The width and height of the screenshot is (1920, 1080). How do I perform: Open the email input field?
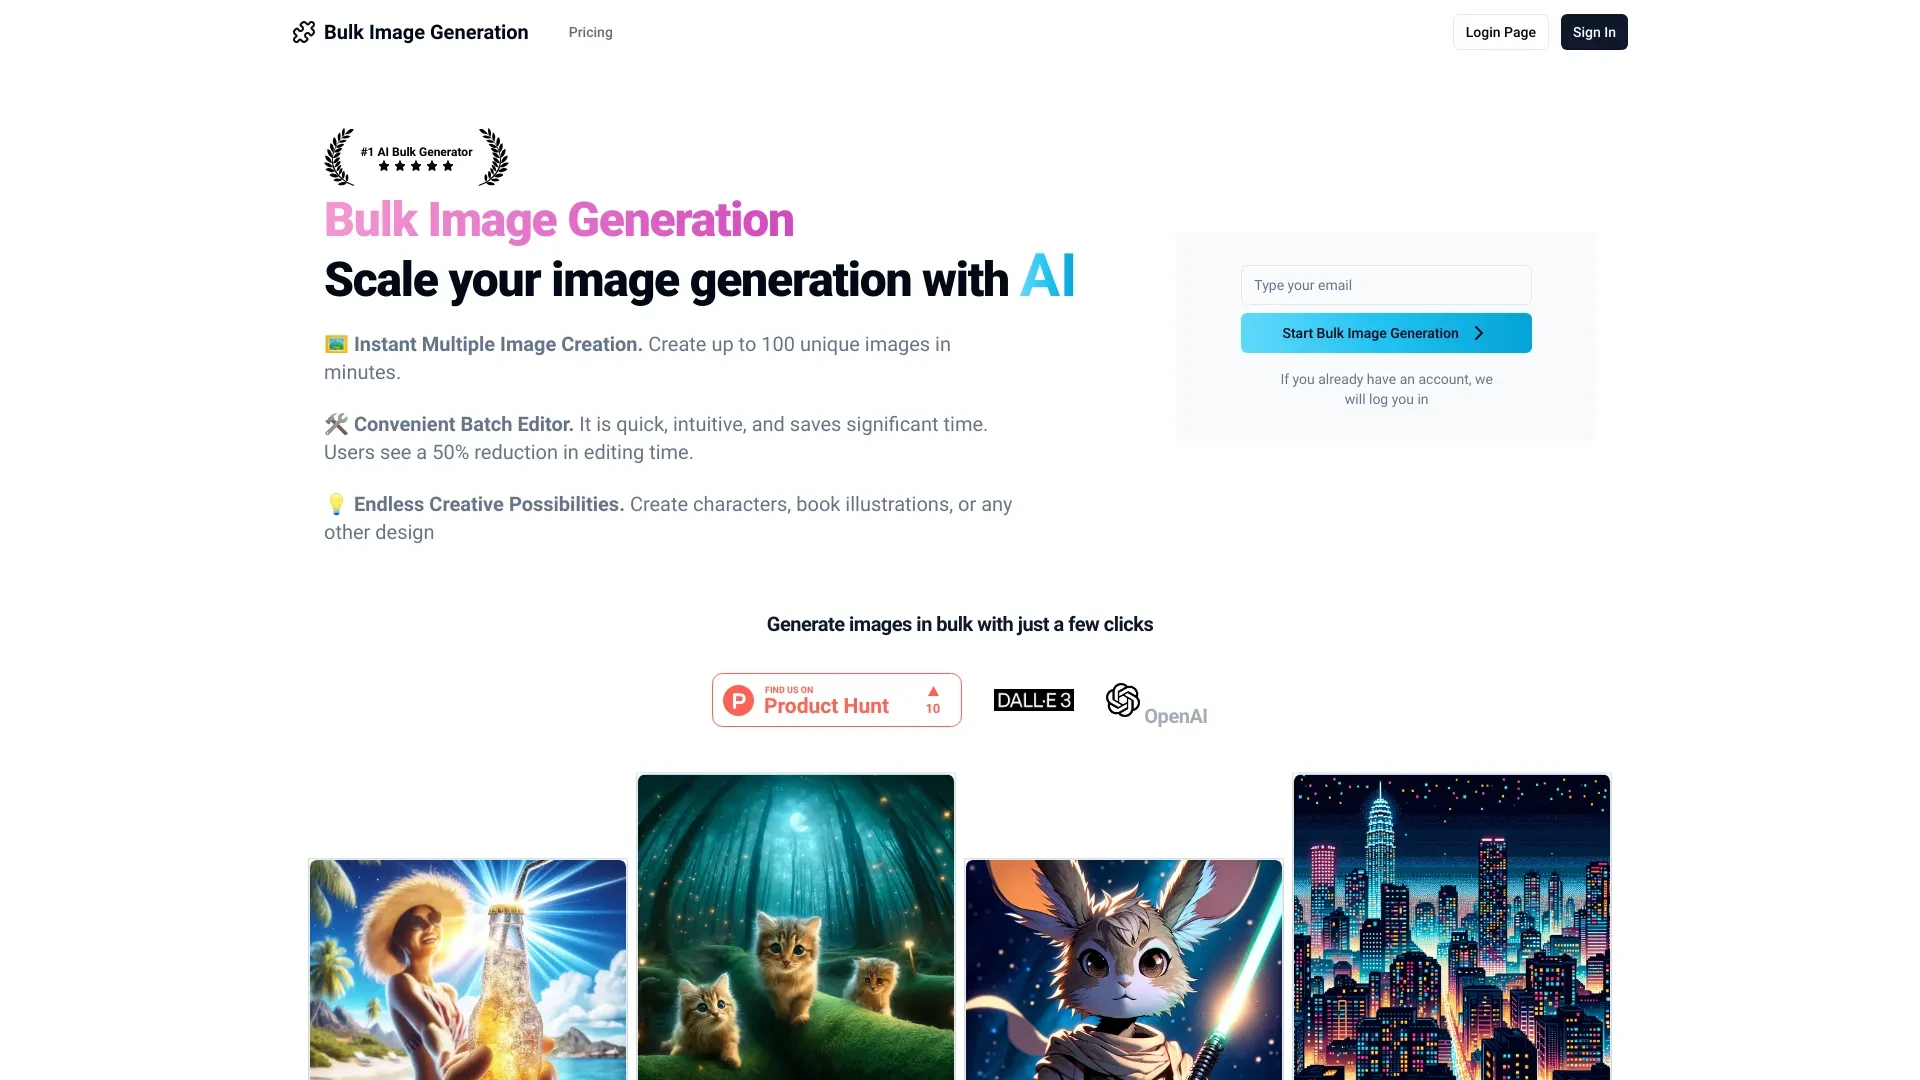[x=1386, y=284]
